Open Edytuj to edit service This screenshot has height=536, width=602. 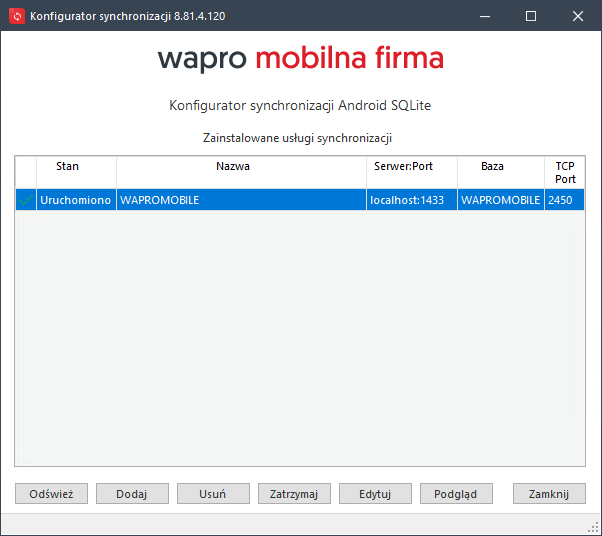[x=375, y=494]
